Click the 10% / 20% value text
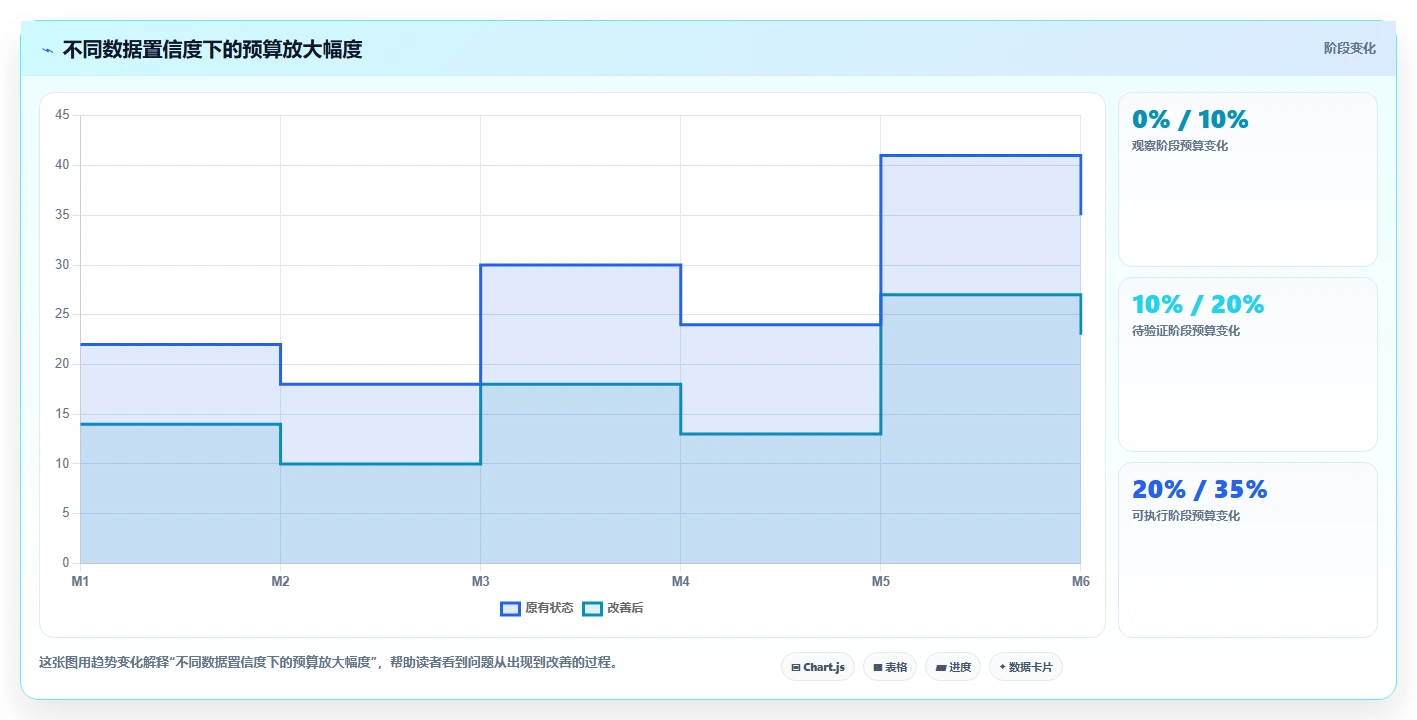The image size is (1417, 720). (1198, 304)
